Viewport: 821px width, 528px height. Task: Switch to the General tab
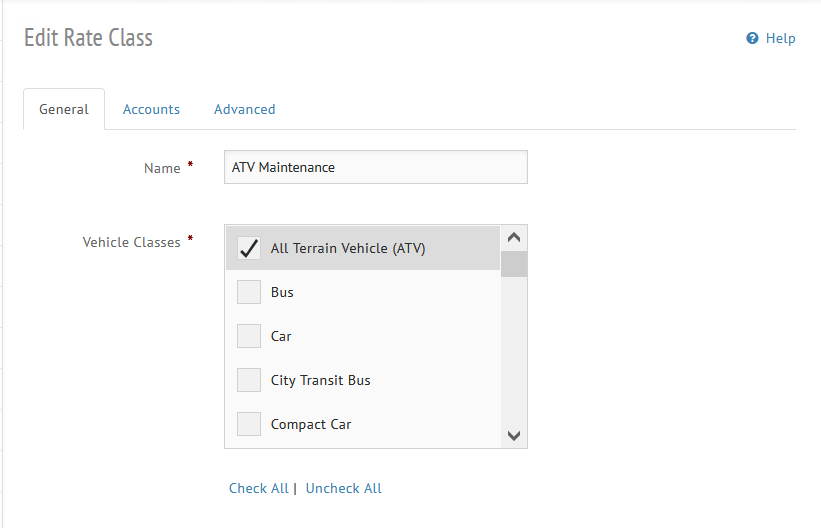pyautogui.click(x=64, y=109)
